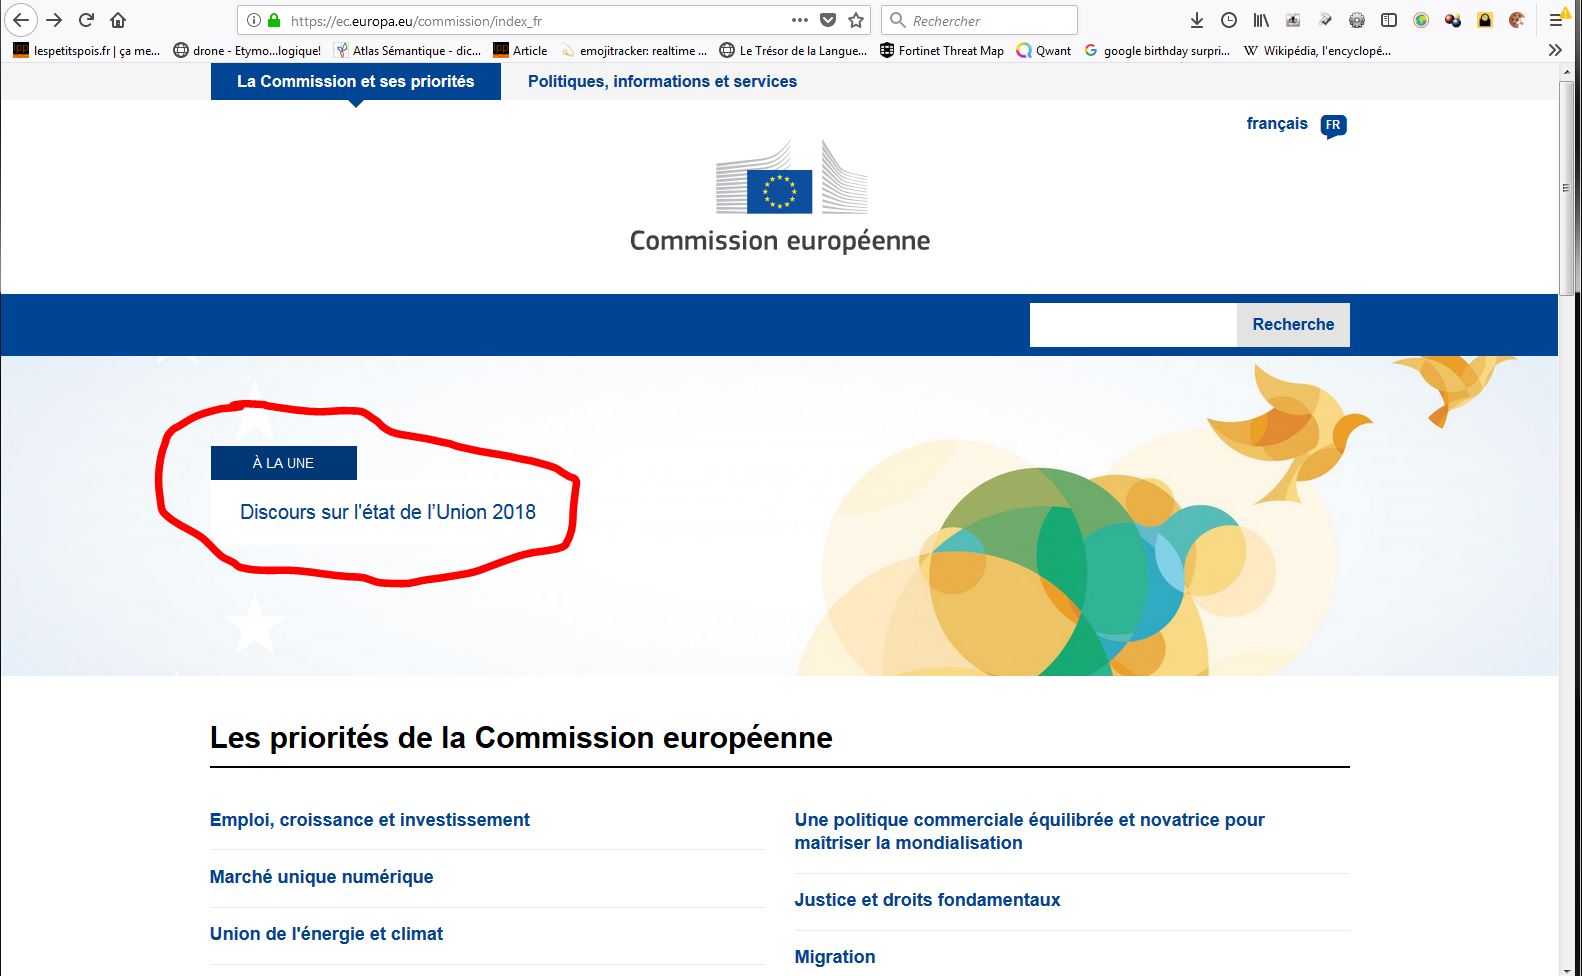Open the Qwant bookmark
1582x976 pixels.
[1044, 50]
